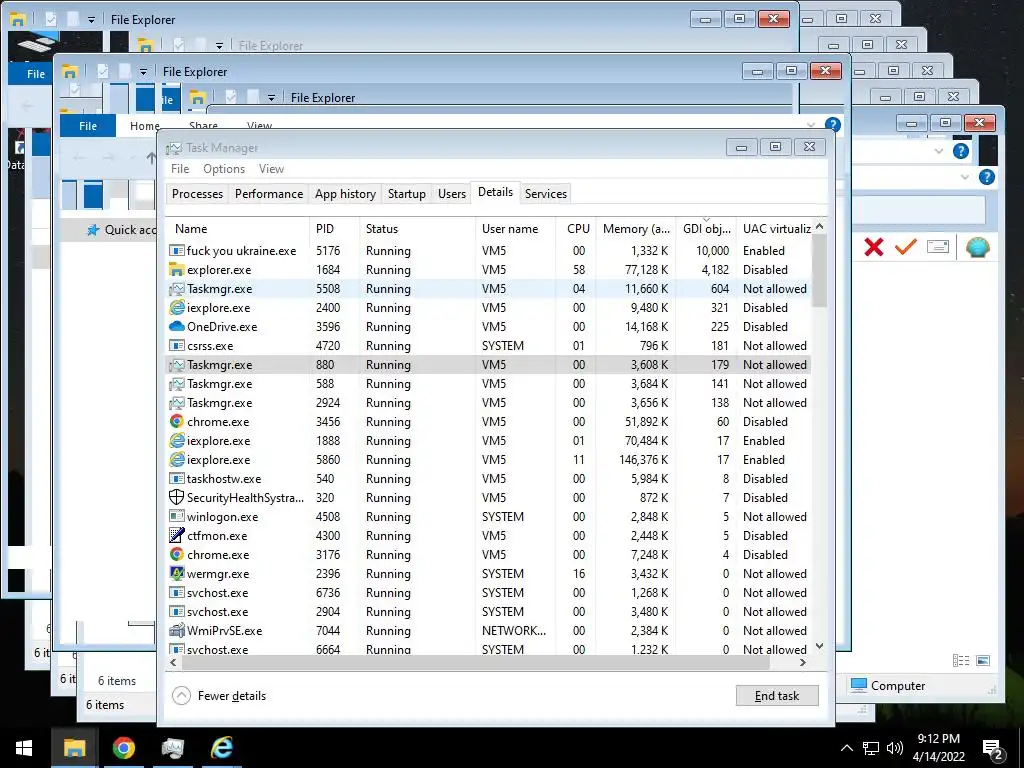Select iexplore.exe row with PID 5860
The height and width of the screenshot is (768, 1024).
(488, 459)
